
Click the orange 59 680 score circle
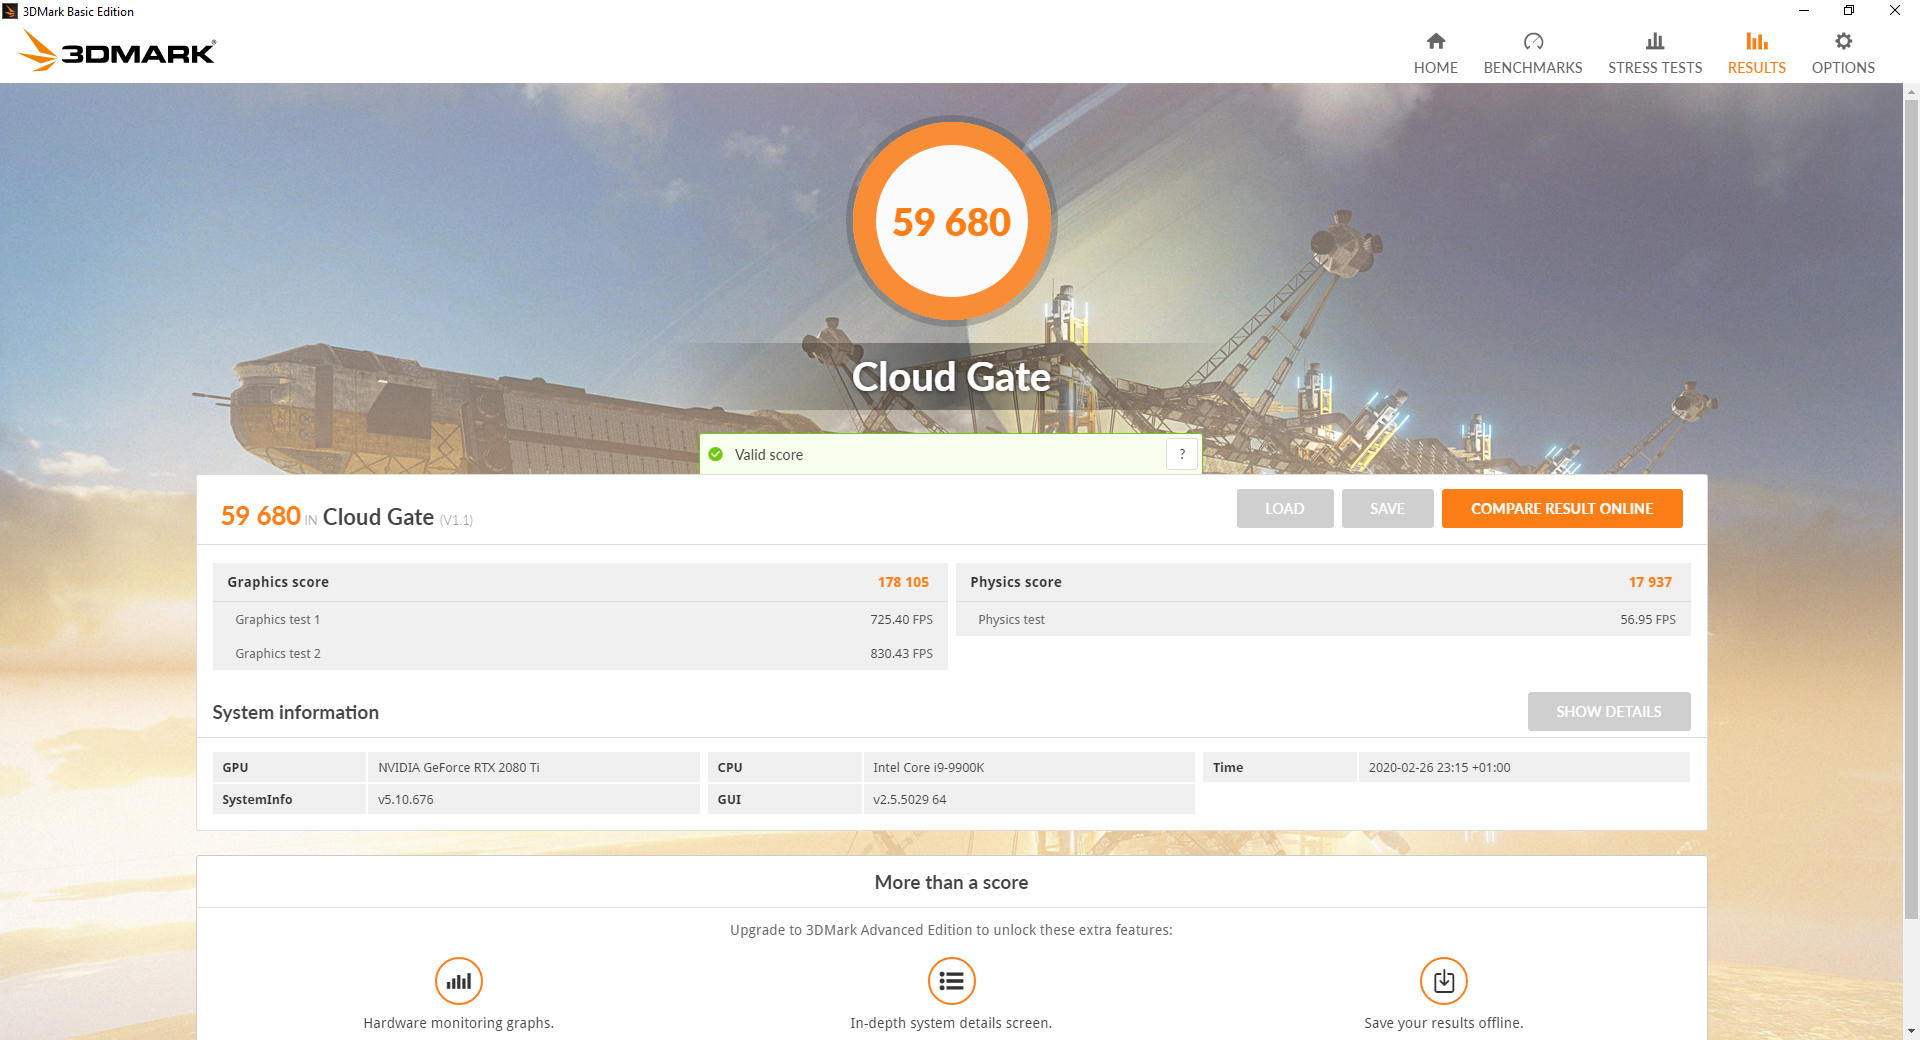pos(951,221)
